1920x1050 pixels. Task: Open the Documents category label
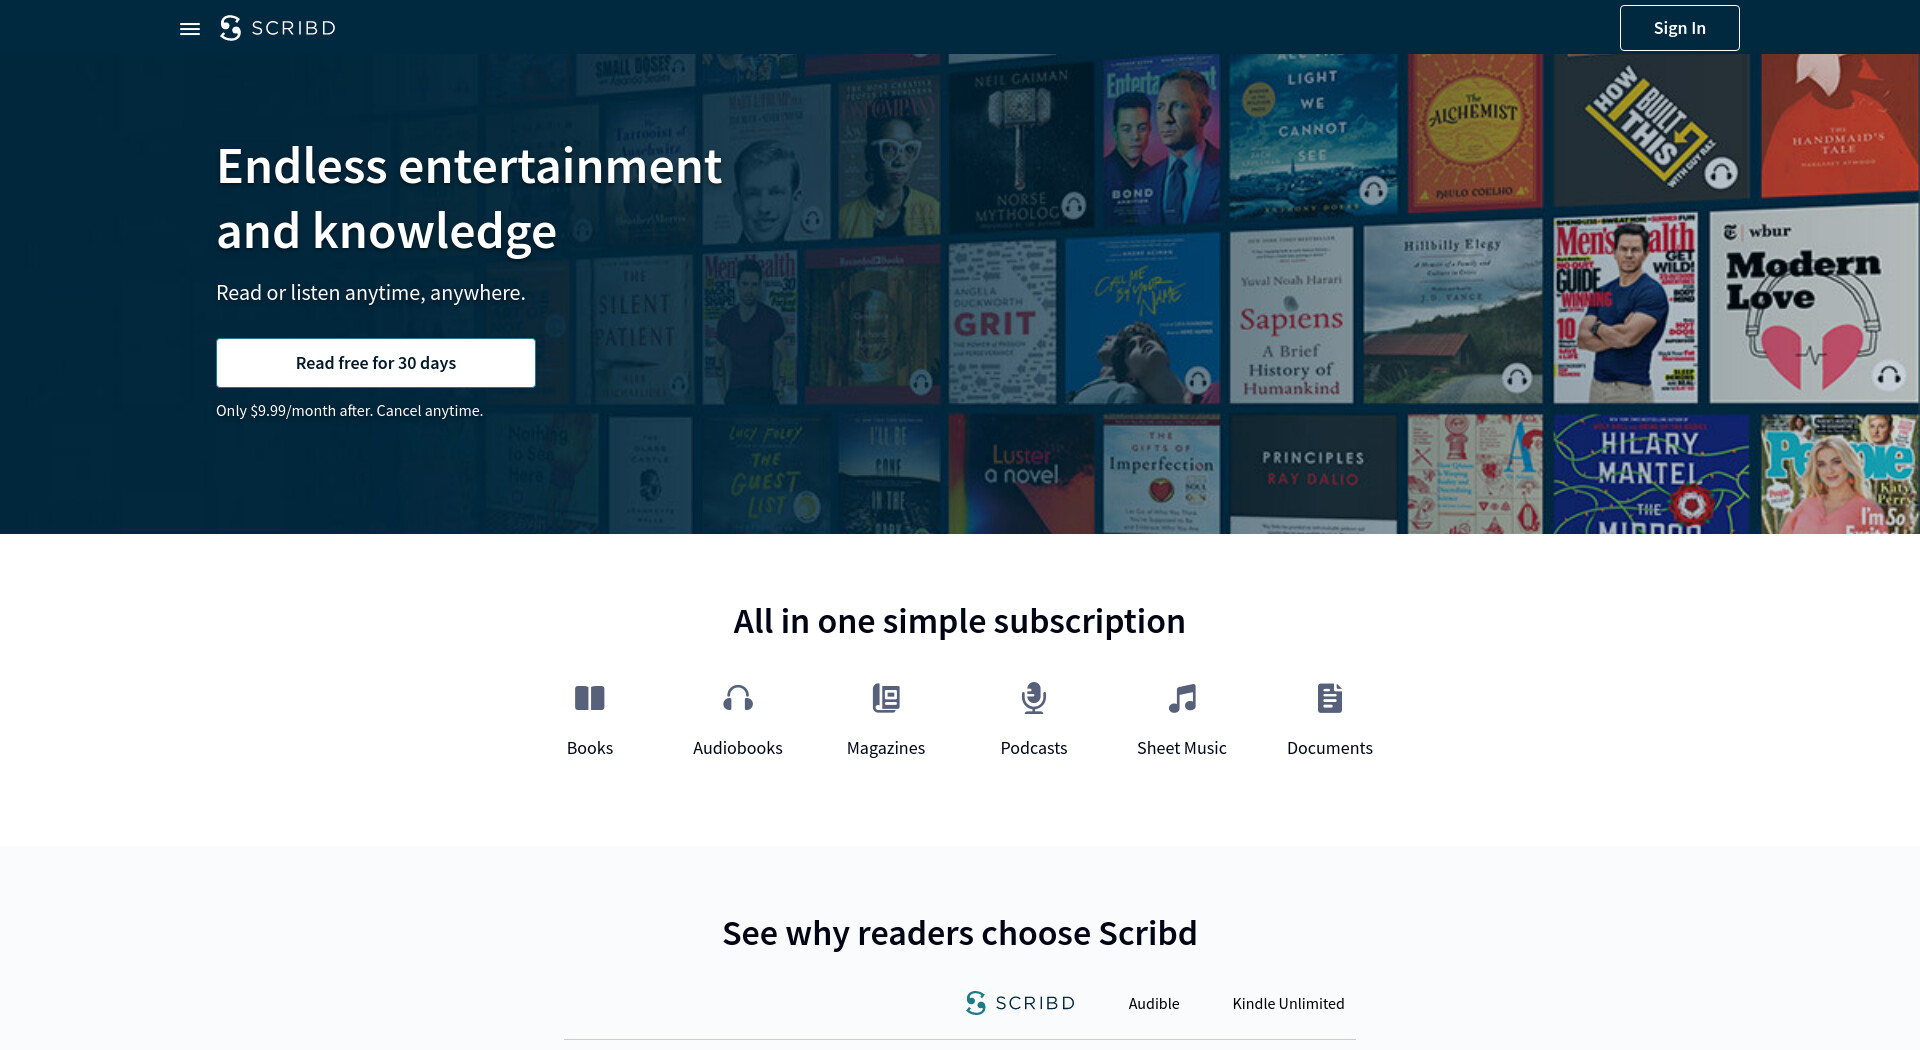1330,748
